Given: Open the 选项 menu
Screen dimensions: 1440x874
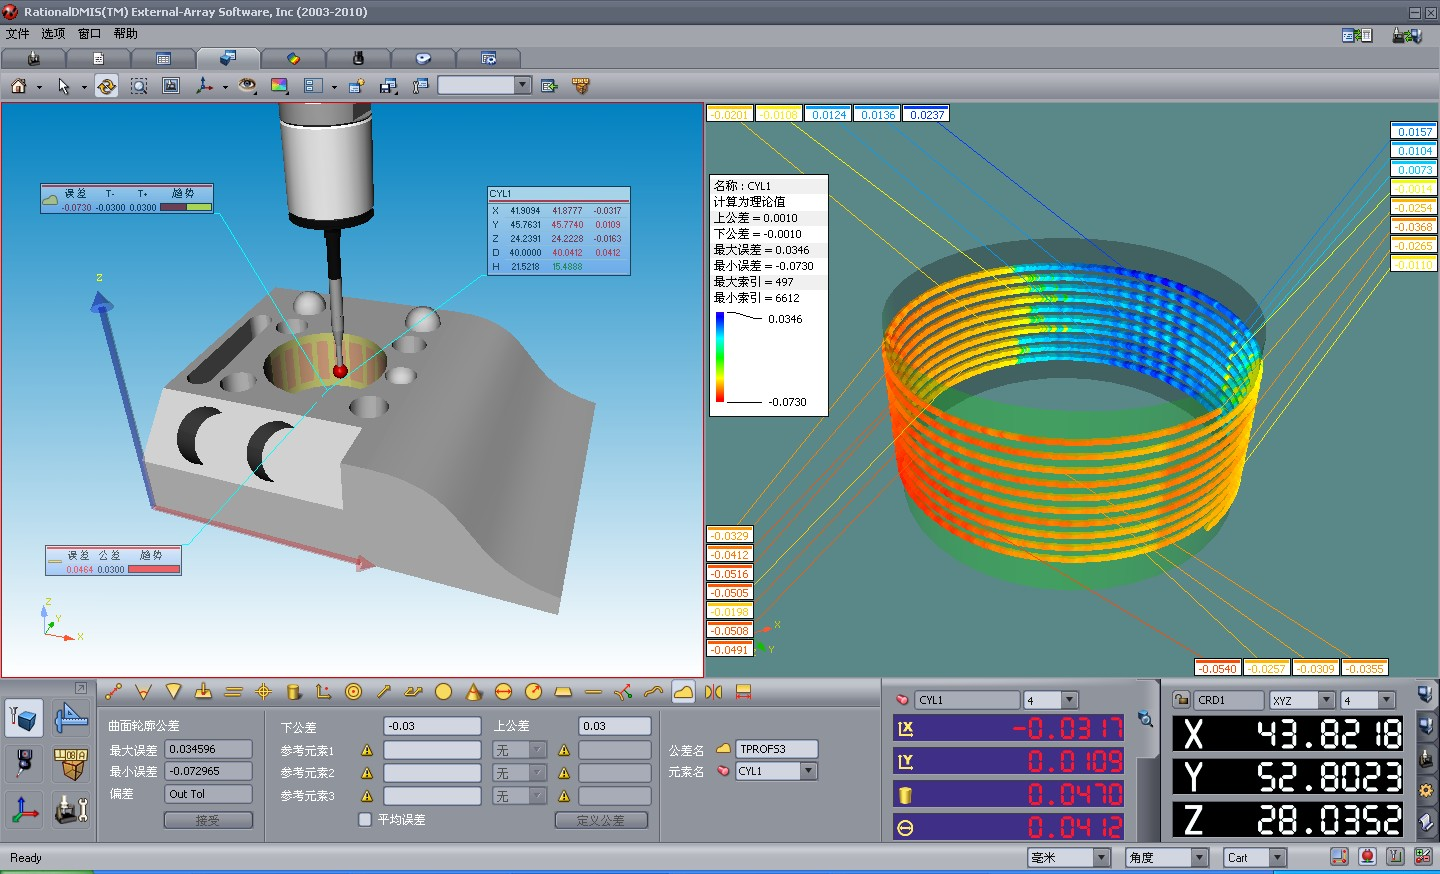Looking at the screenshot, I should tap(53, 33).
